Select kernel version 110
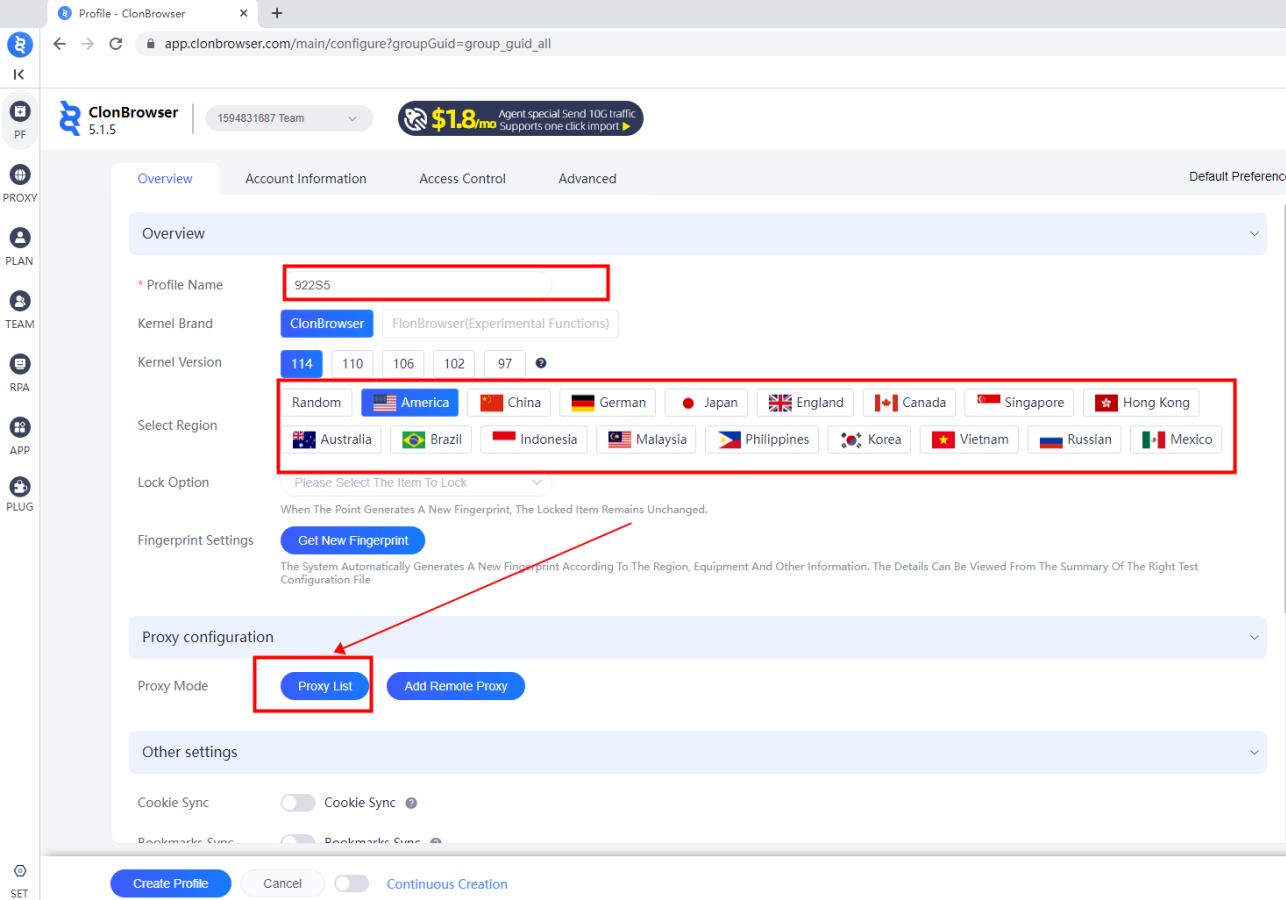Screen dimensions: 1286x900 (x=352, y=363)
